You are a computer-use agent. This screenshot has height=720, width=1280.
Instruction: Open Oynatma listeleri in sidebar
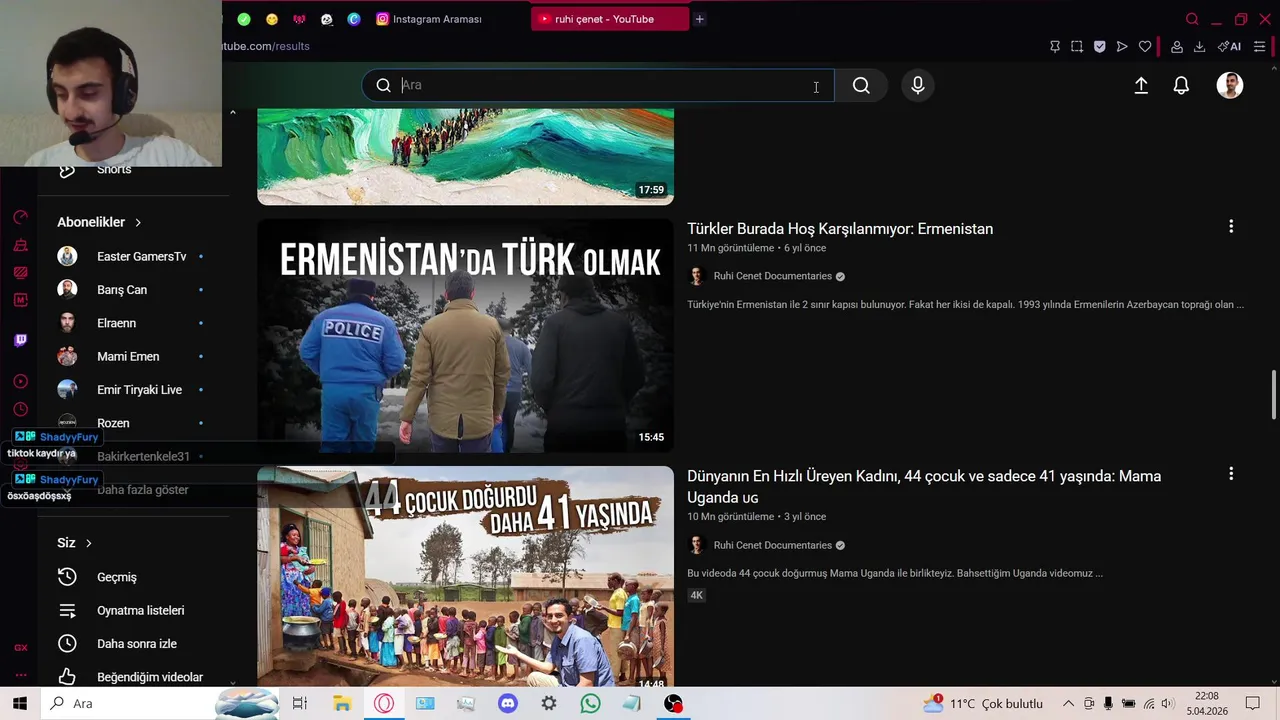click(140, 611)
